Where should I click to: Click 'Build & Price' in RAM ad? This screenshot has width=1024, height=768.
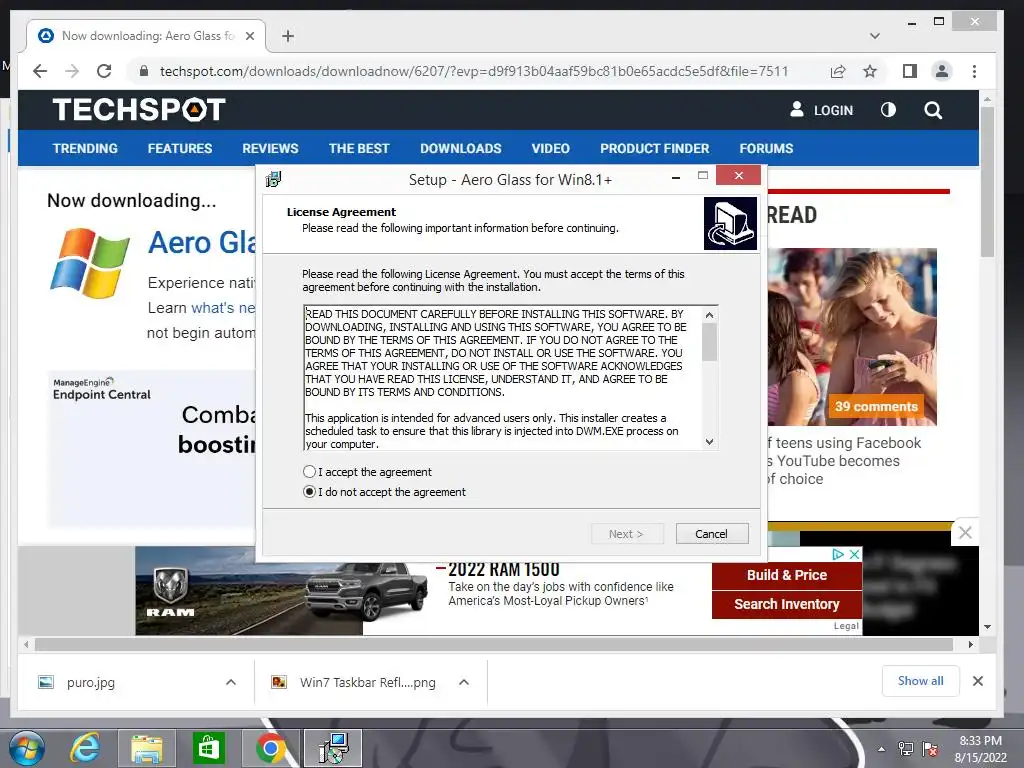[x=787, y=575]
